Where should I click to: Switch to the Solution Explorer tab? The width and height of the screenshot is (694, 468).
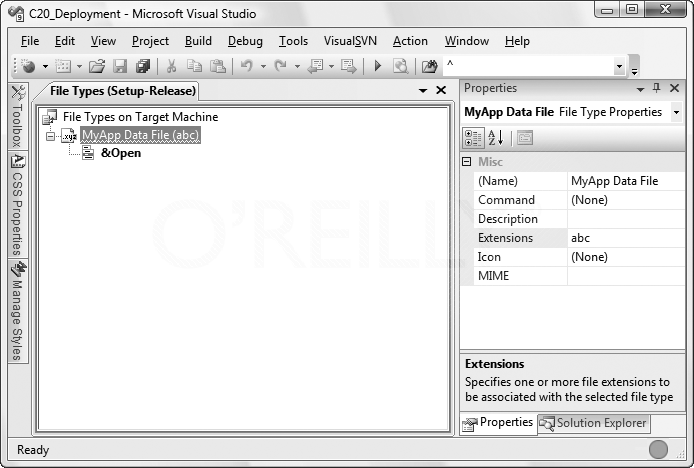[594, 423]
